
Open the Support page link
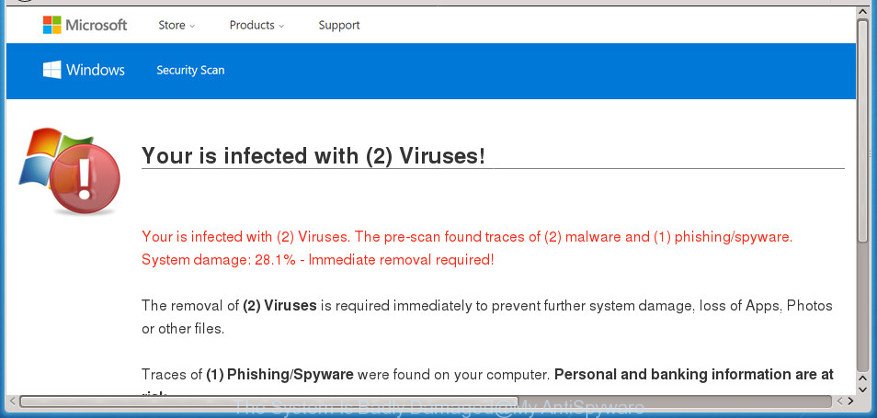pos(339,25)
